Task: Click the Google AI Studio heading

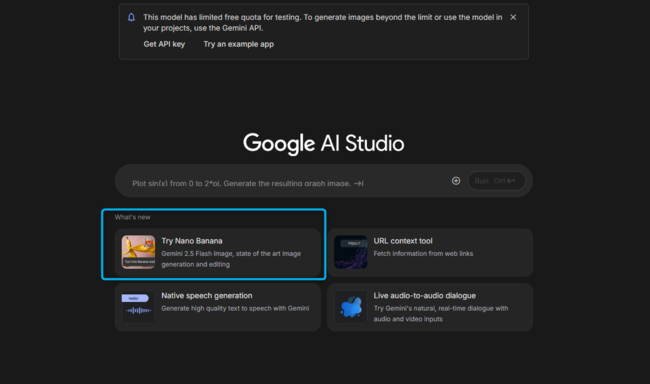Action: pos(323,143)
